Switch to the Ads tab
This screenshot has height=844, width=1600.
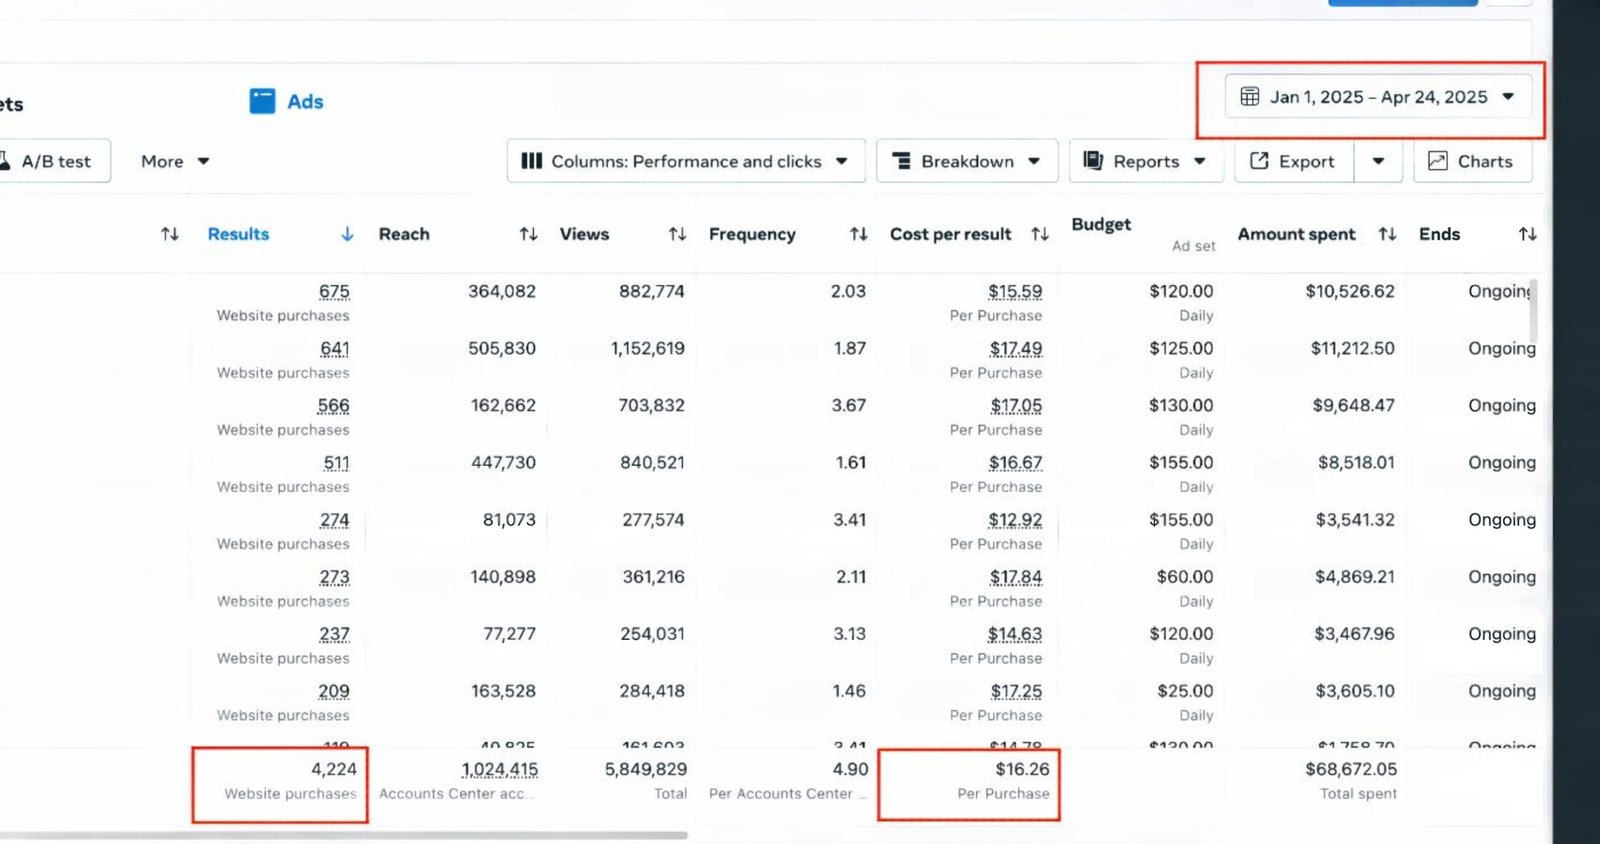286,101
